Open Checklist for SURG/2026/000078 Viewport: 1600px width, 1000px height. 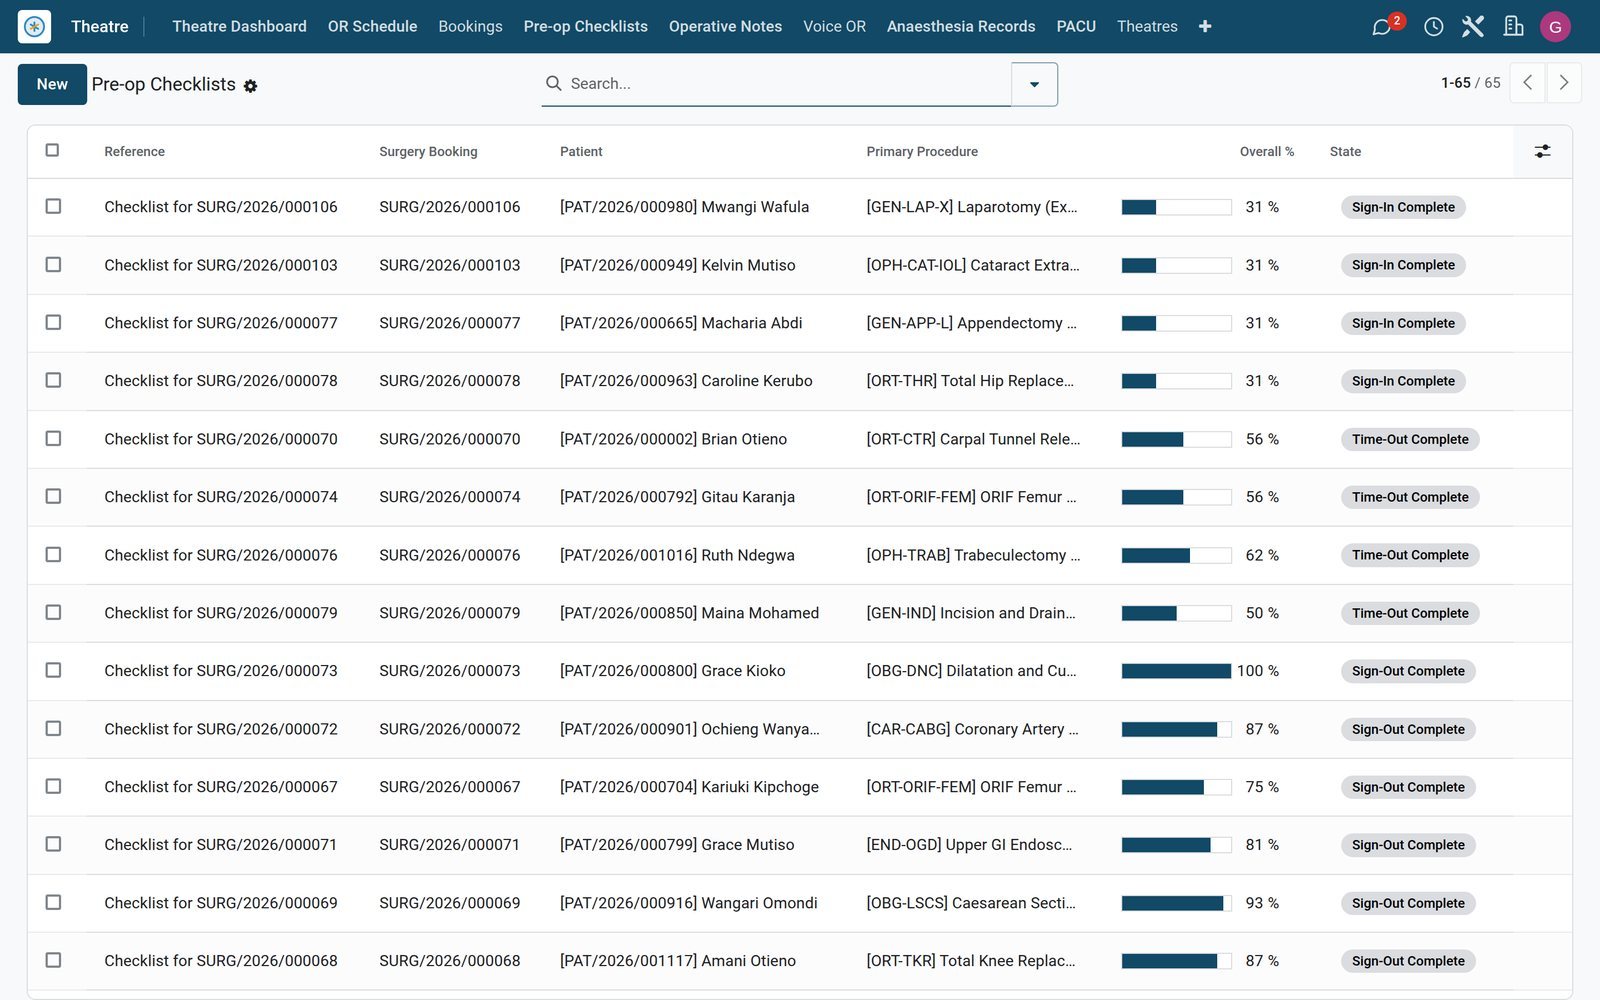[x=221, y=381]
